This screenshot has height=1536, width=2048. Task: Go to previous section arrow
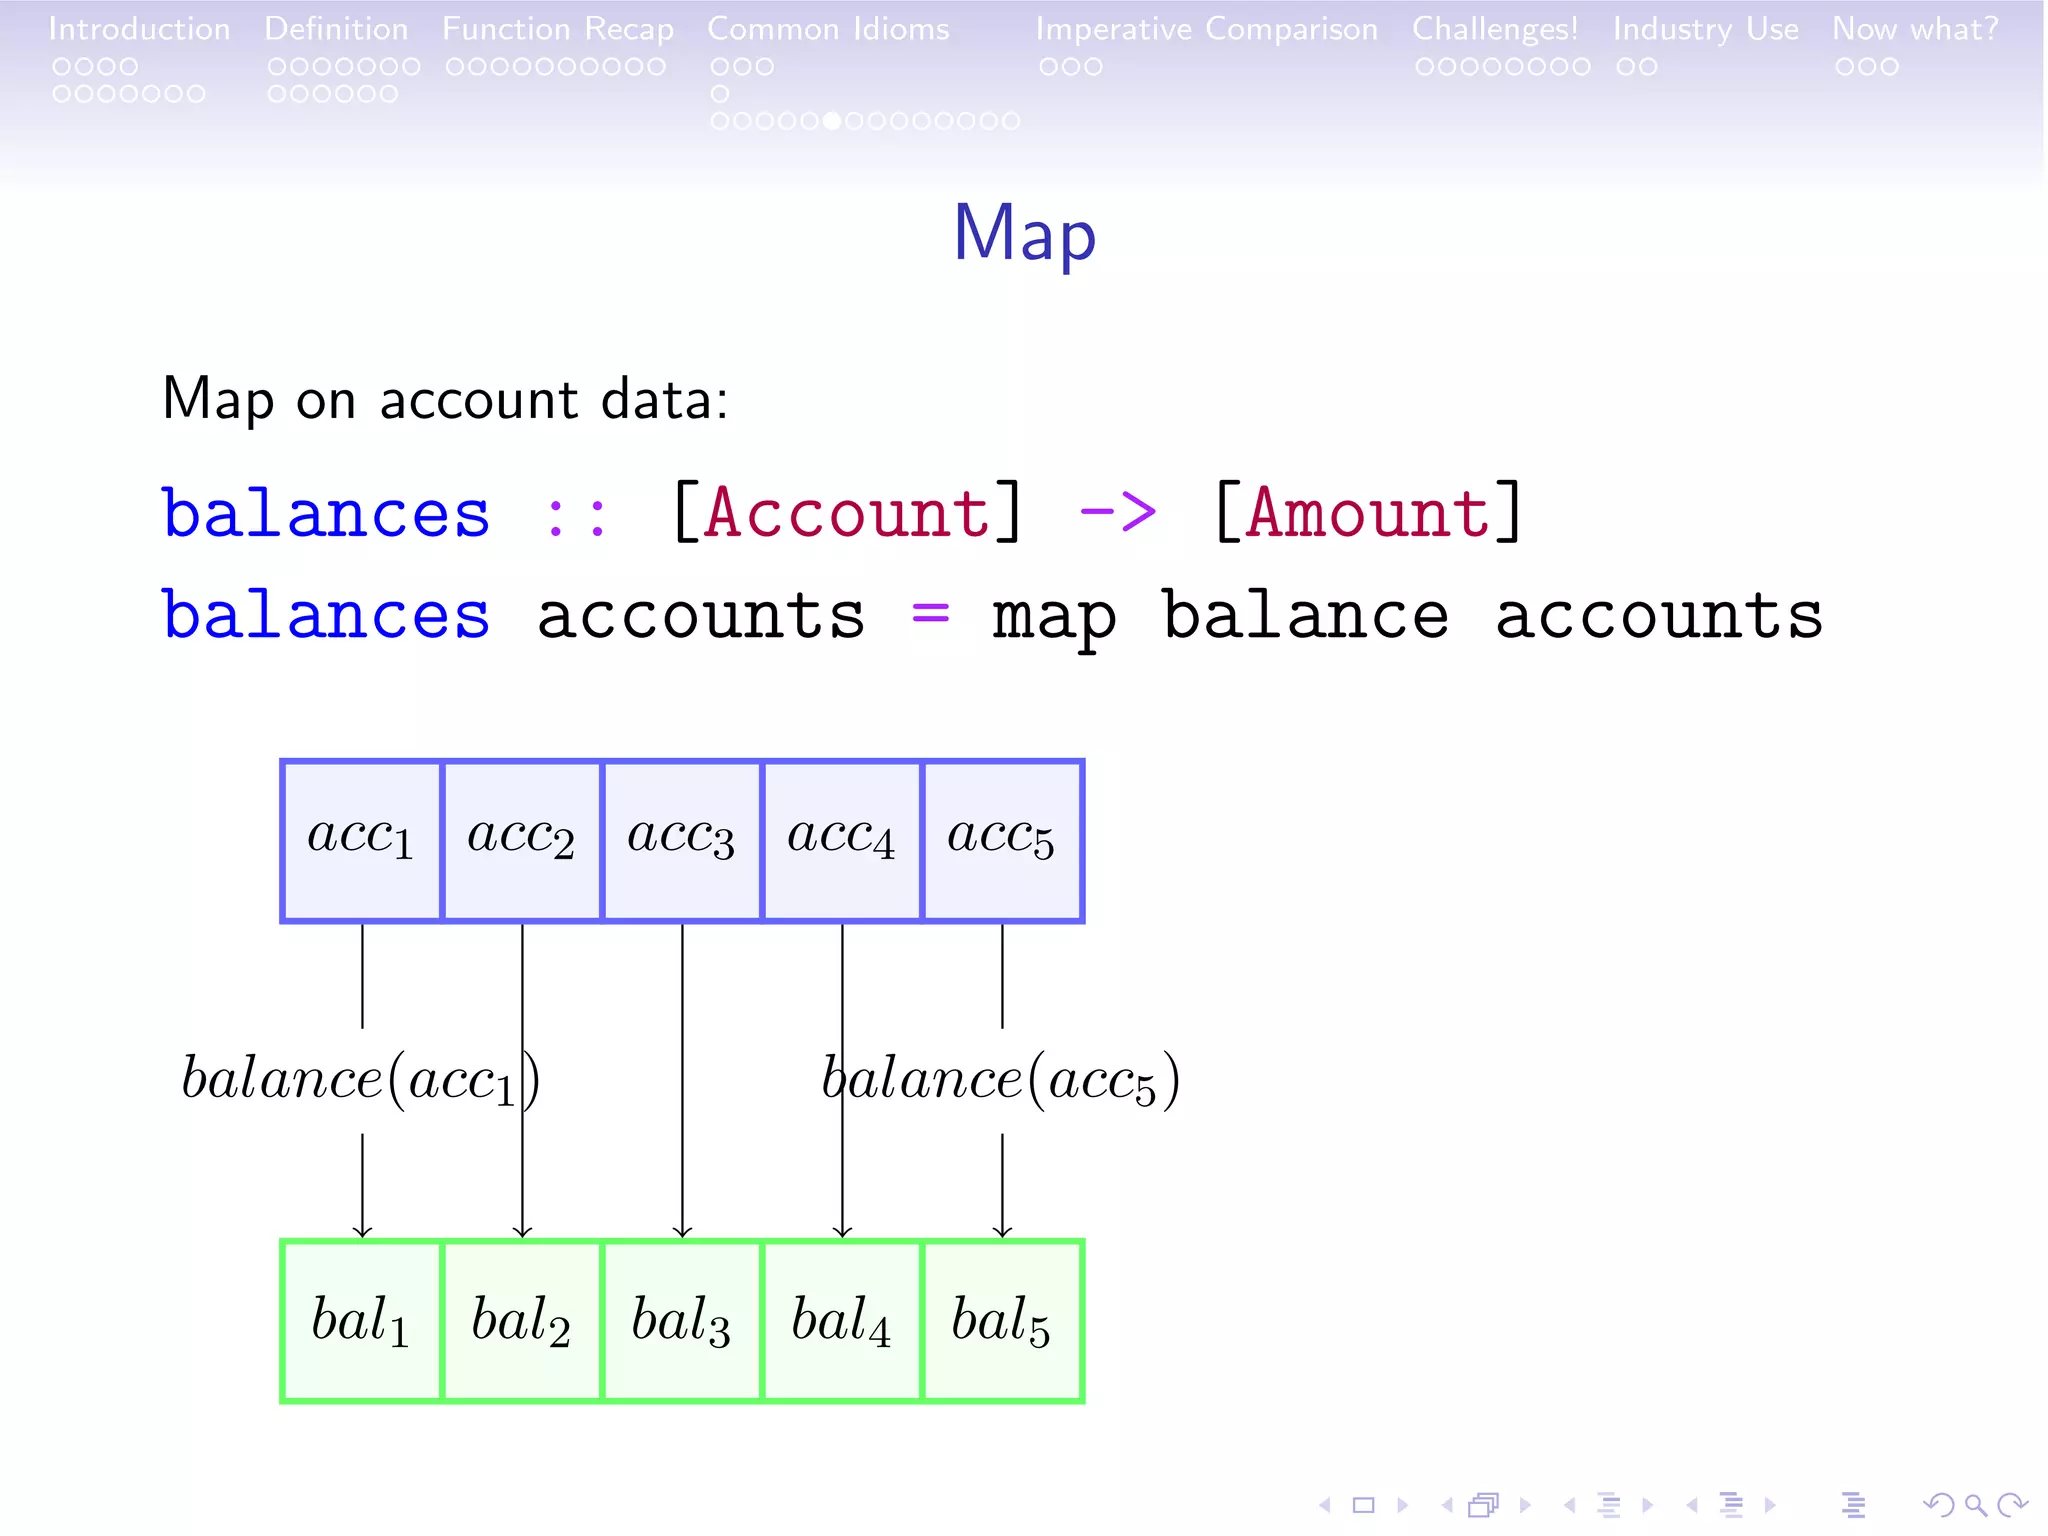[1692, 1505]
